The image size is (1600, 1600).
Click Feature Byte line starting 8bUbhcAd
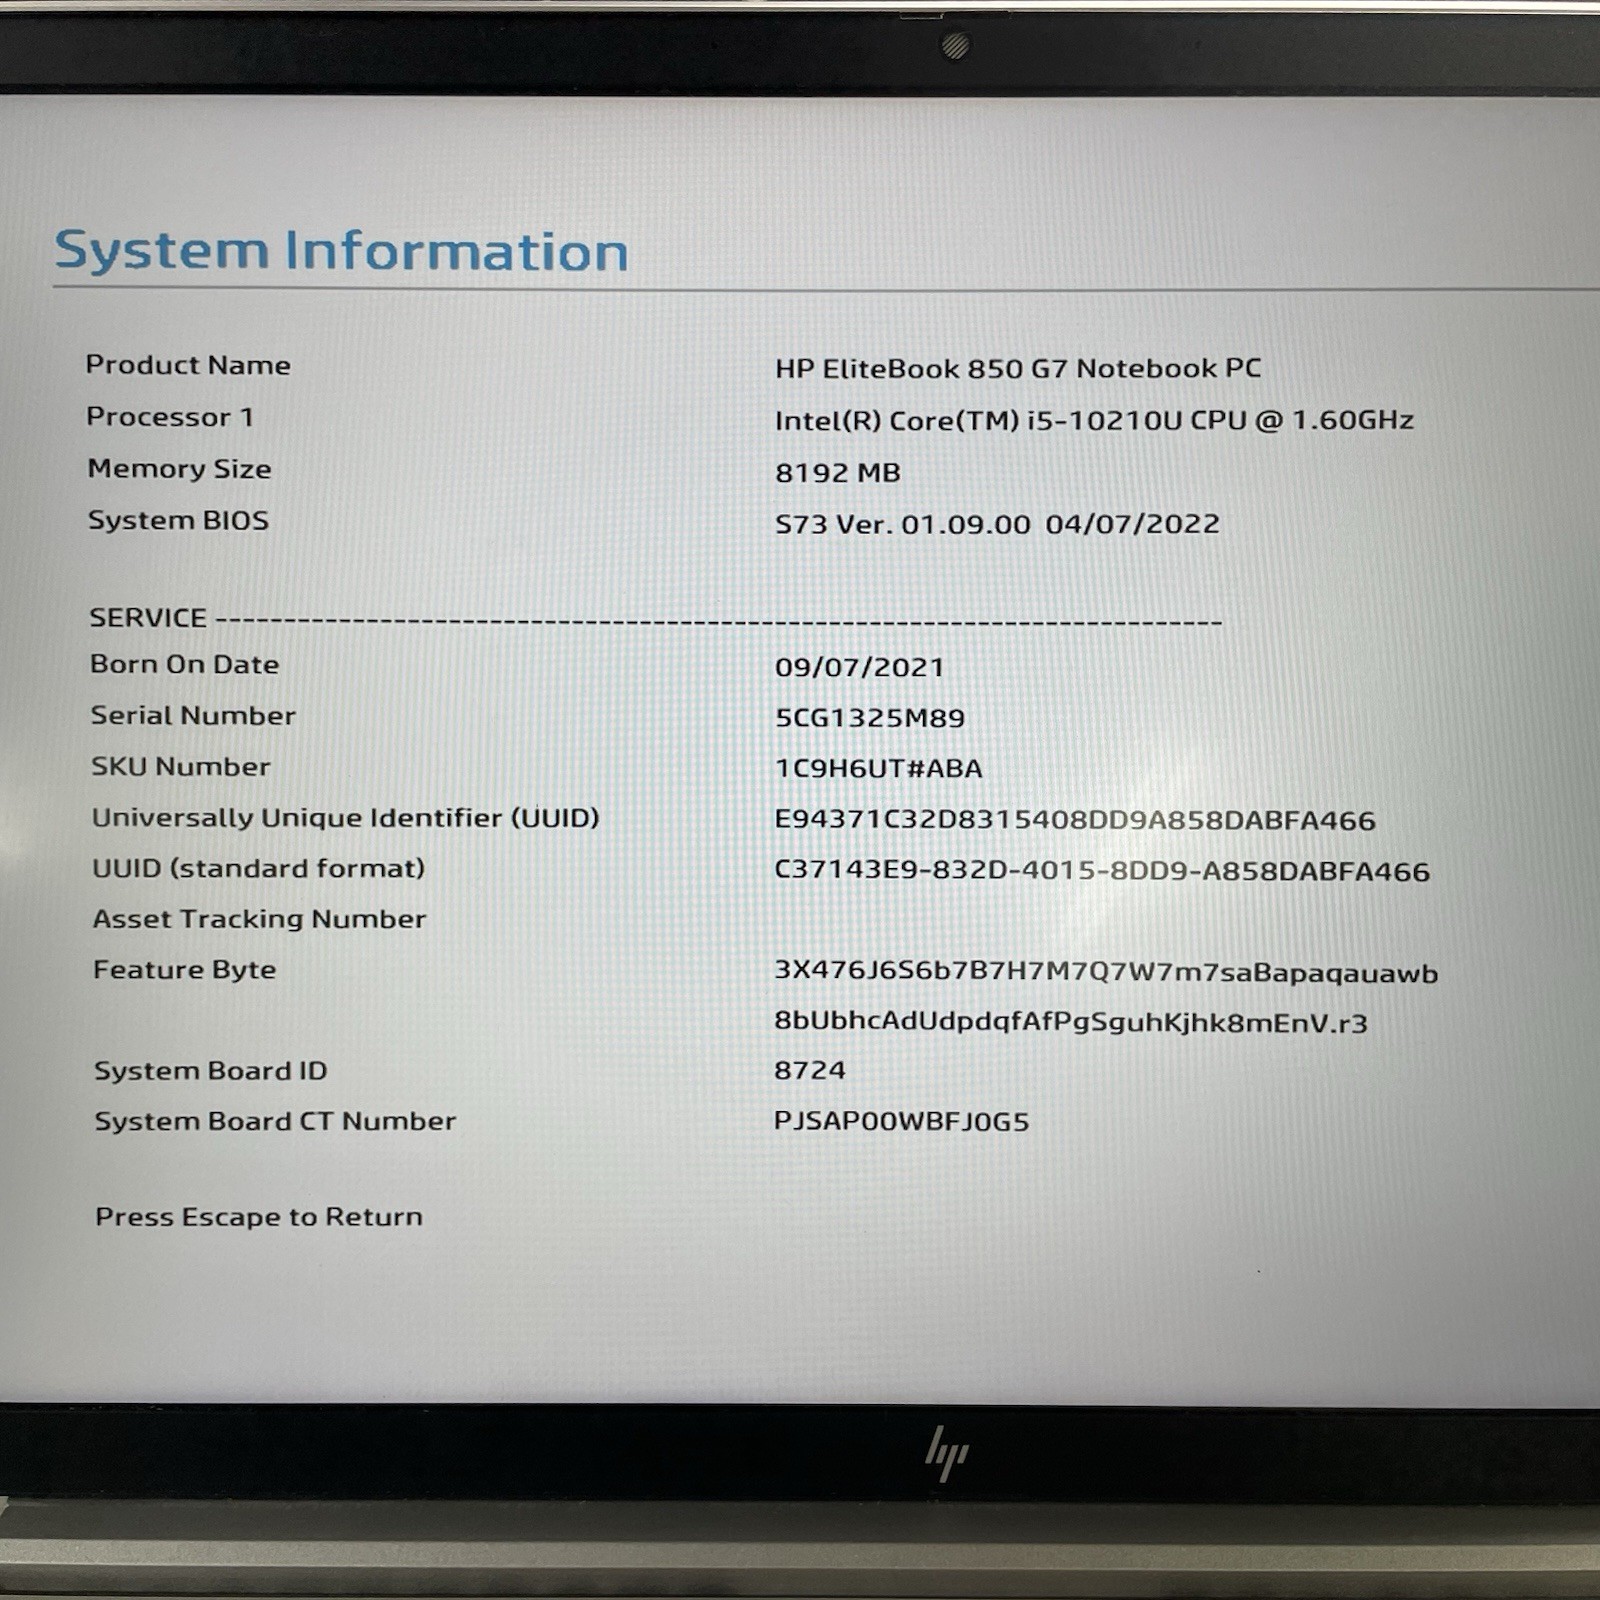click(1071, 1022)
